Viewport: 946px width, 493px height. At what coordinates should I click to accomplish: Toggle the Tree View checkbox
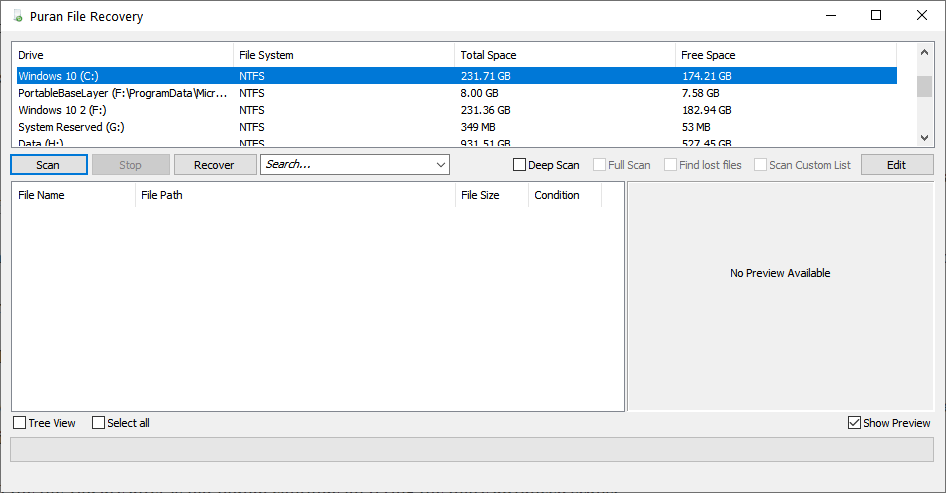(x=20, y=423)
